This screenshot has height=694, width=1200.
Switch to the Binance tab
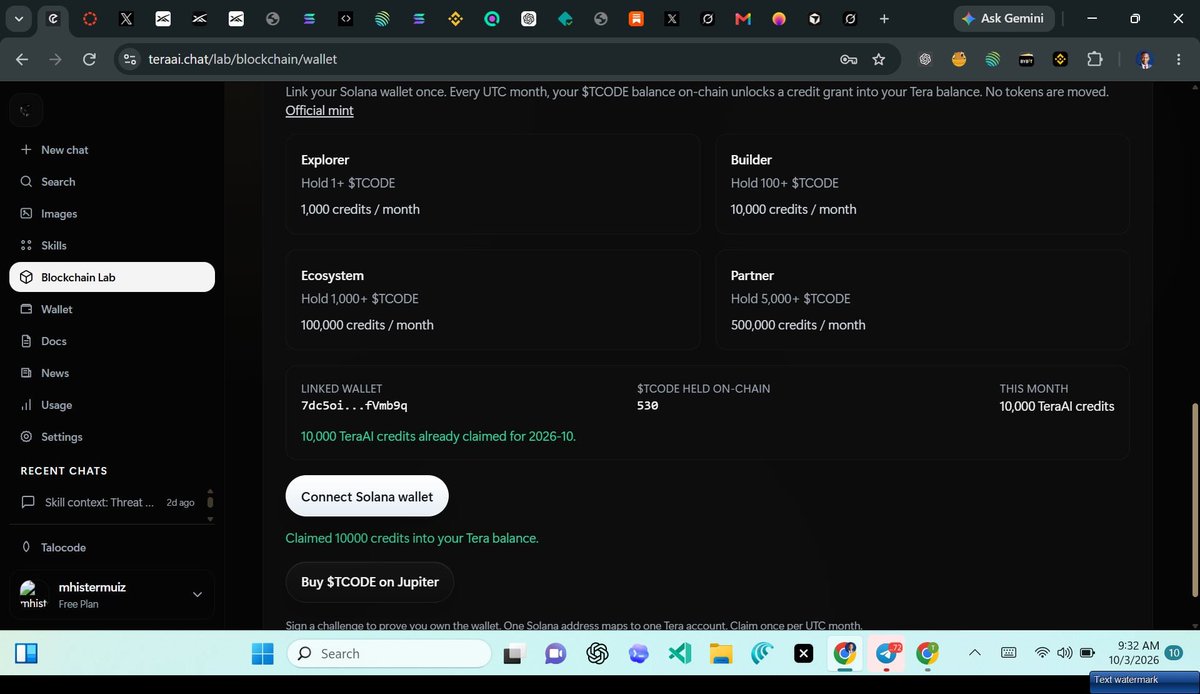click(455, 19)
